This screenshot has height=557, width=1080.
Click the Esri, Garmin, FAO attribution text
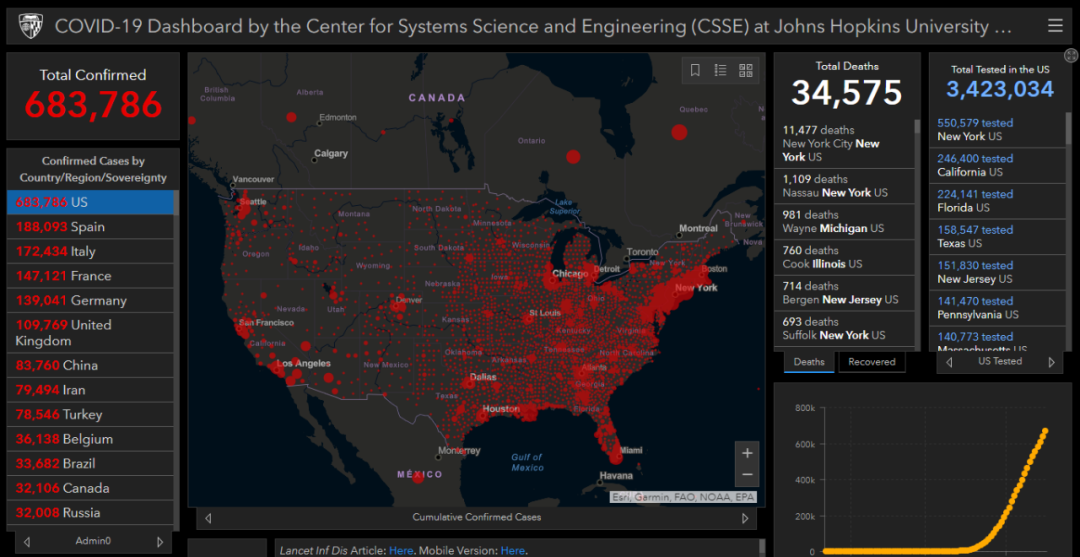[x=683, y=496]
